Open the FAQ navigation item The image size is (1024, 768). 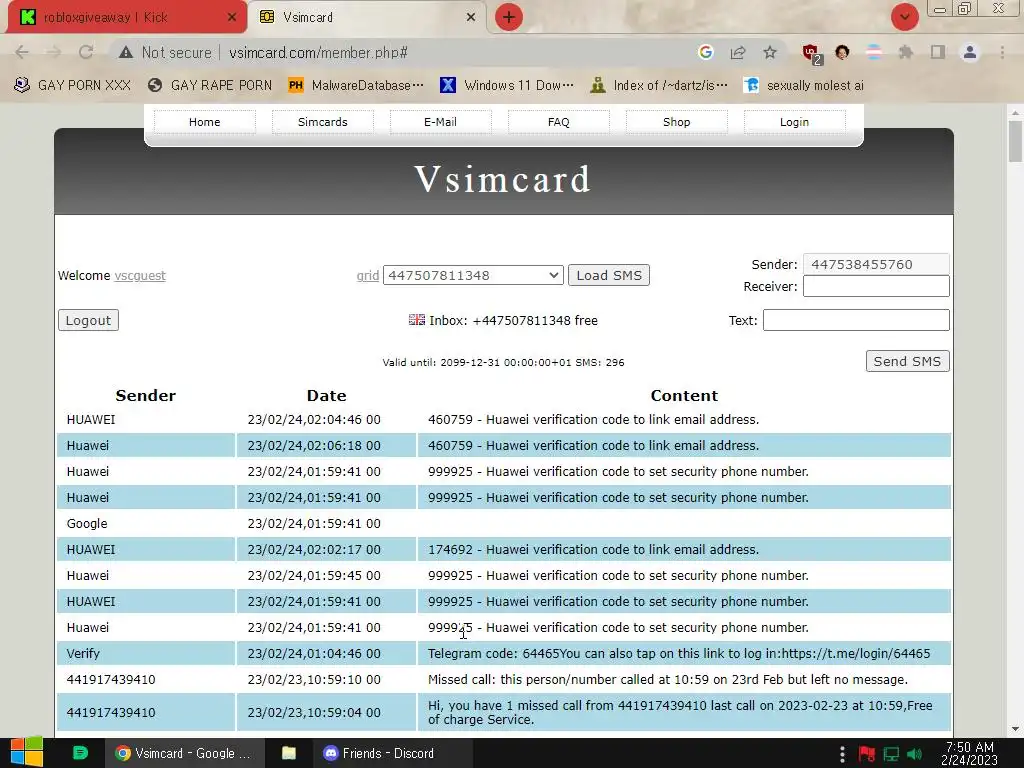click(x=558, y=122)
